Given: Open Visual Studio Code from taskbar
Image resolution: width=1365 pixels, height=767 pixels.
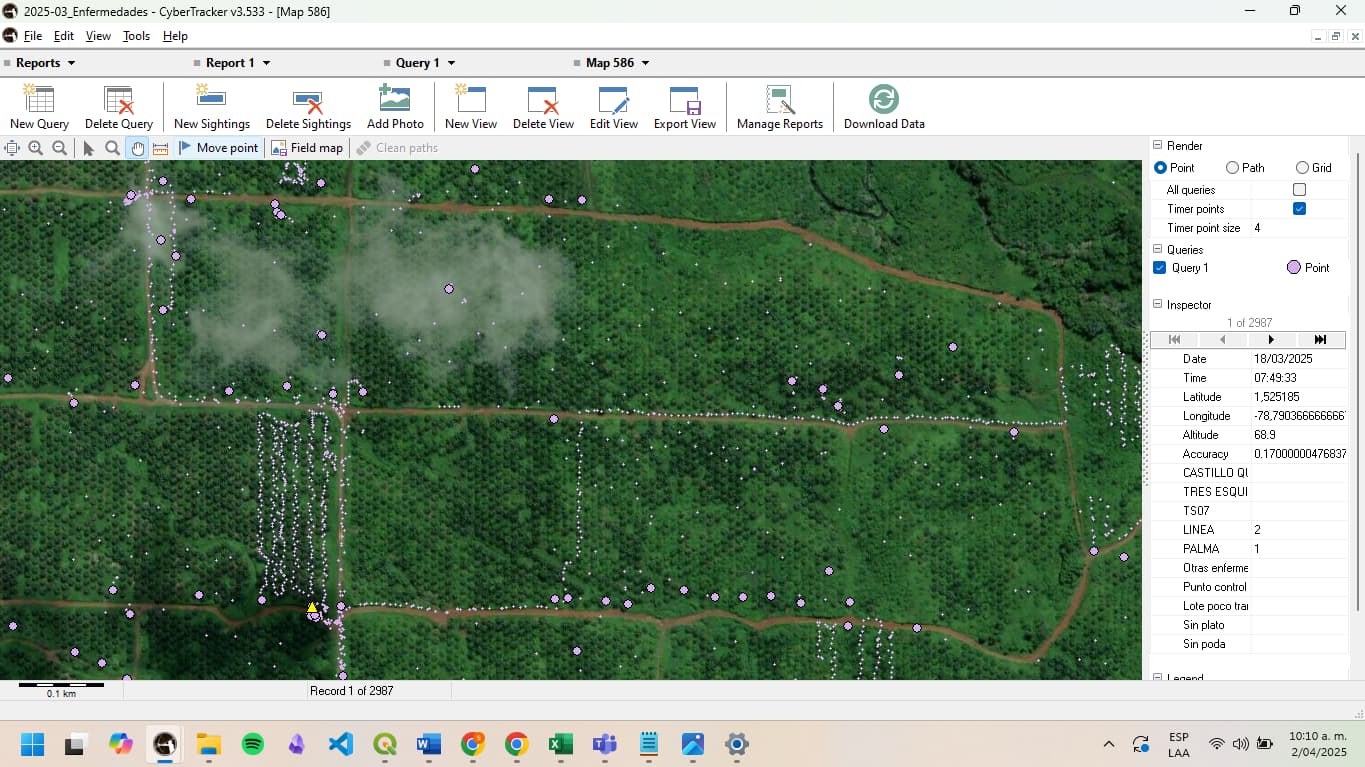Looking at the screenshot, I should click(x=341, y=744).
